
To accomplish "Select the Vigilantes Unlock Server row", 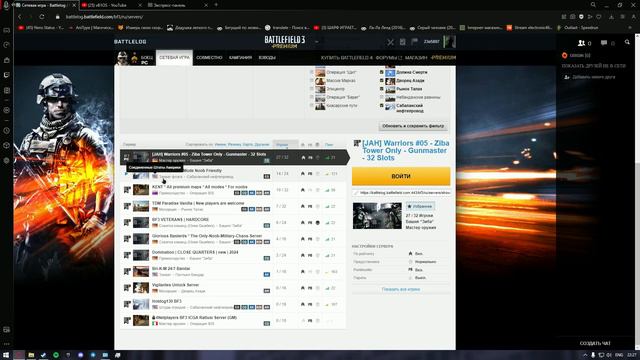I will coord(233,288).
